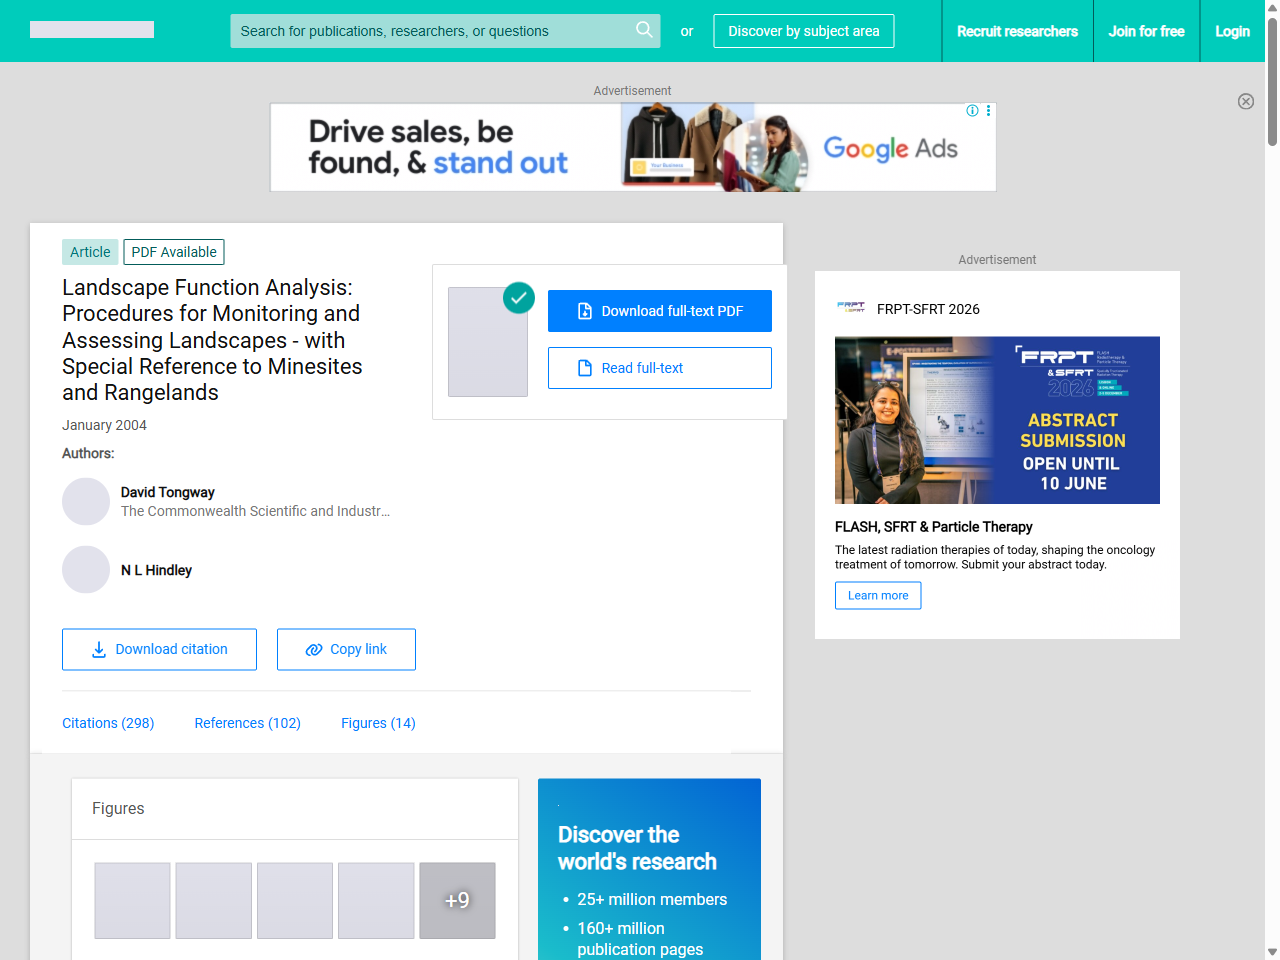The height and width of the screenshot is (960, 1280).
Task: Switch to References (102) tab
Action: click(248, 723)
